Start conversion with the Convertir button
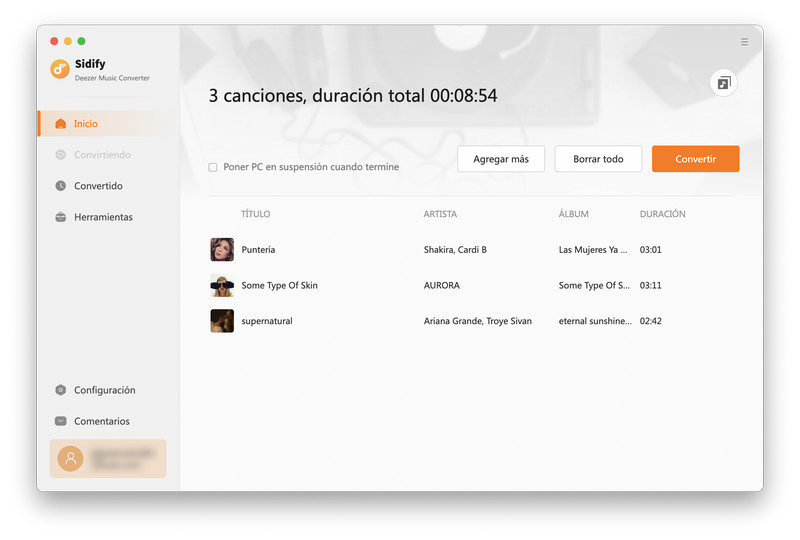This screenshot has width=800, height=540. (x=695, y=159)
